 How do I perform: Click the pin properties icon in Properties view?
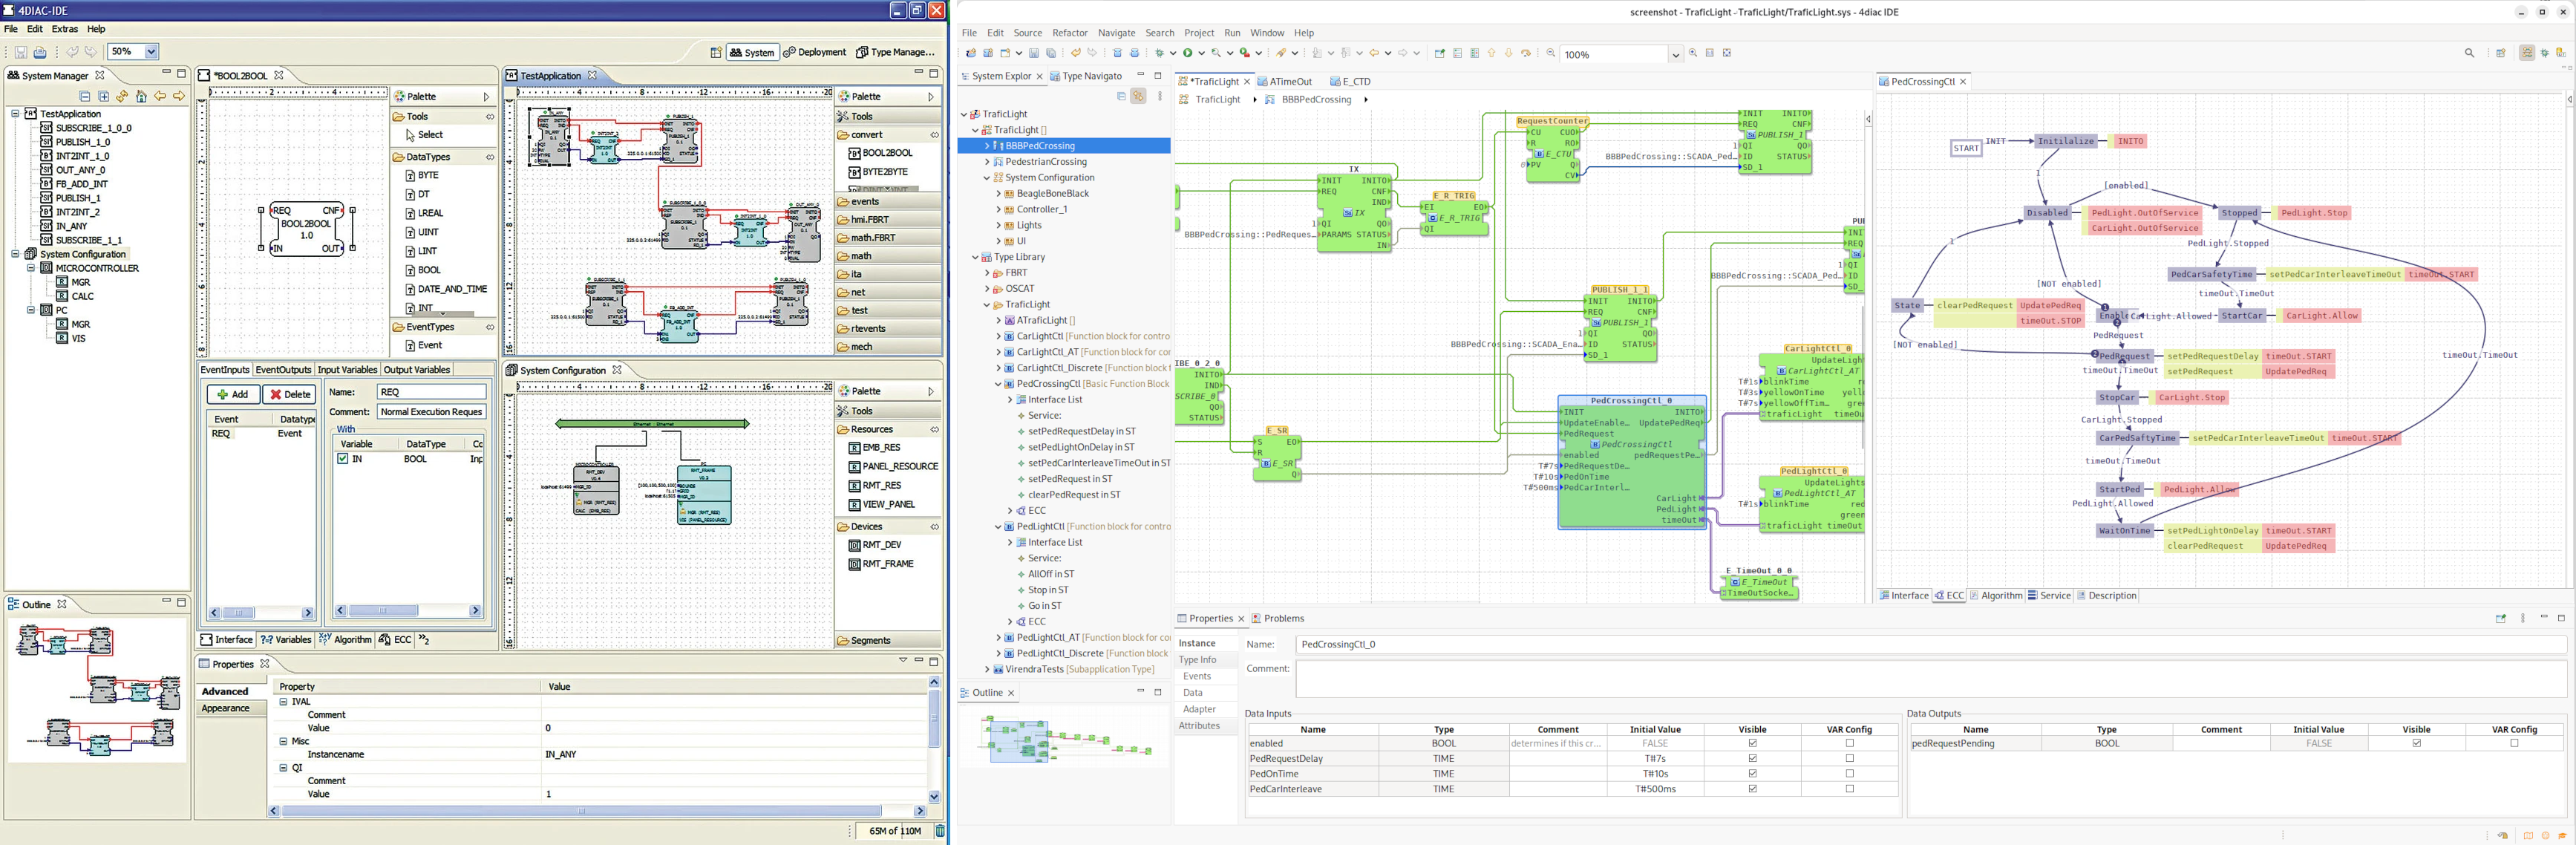pos(2500,618)
